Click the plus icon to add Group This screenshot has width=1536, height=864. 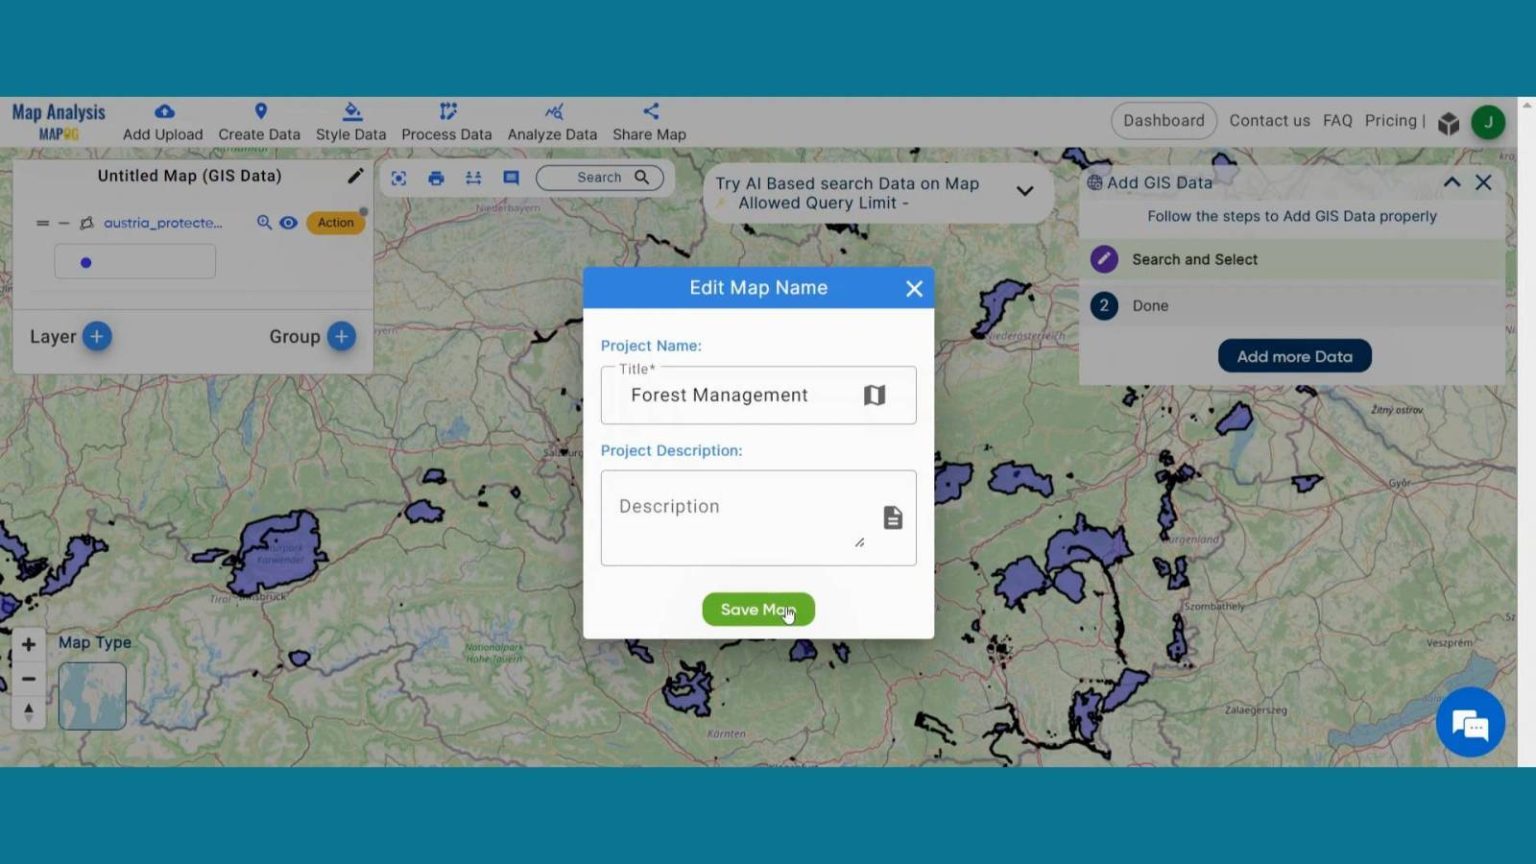pos(341,337)
